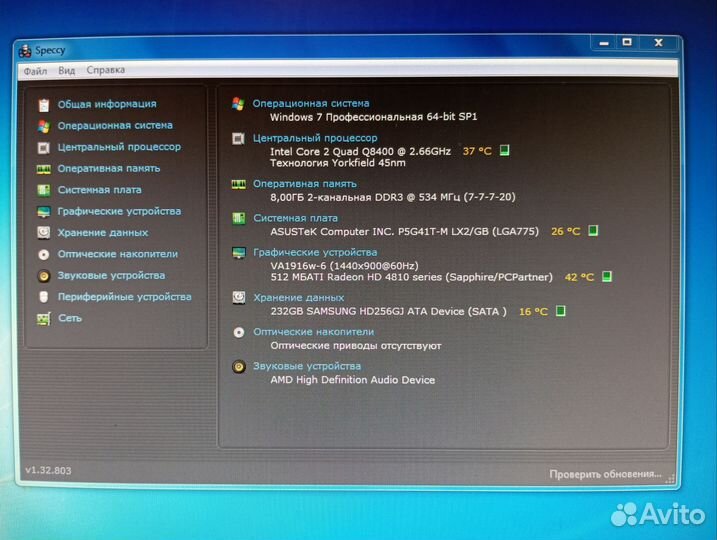
Task: Click the speaker icon in summary pane
Action: pos(239,367)
